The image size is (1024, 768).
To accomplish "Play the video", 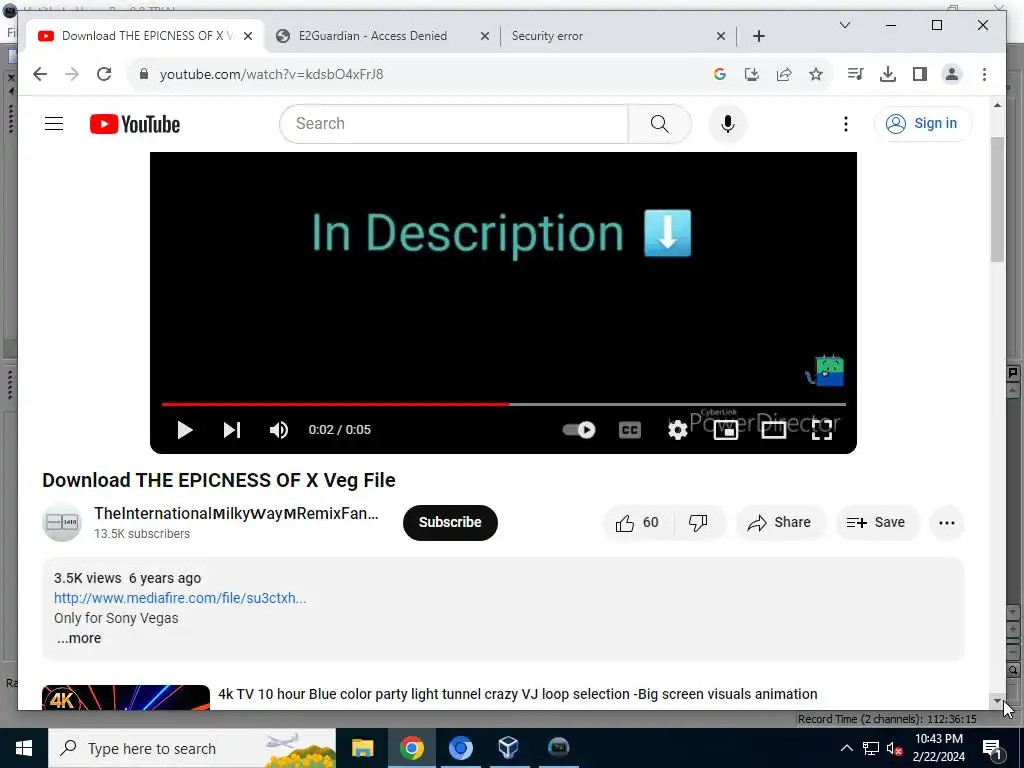I will 185,430.
